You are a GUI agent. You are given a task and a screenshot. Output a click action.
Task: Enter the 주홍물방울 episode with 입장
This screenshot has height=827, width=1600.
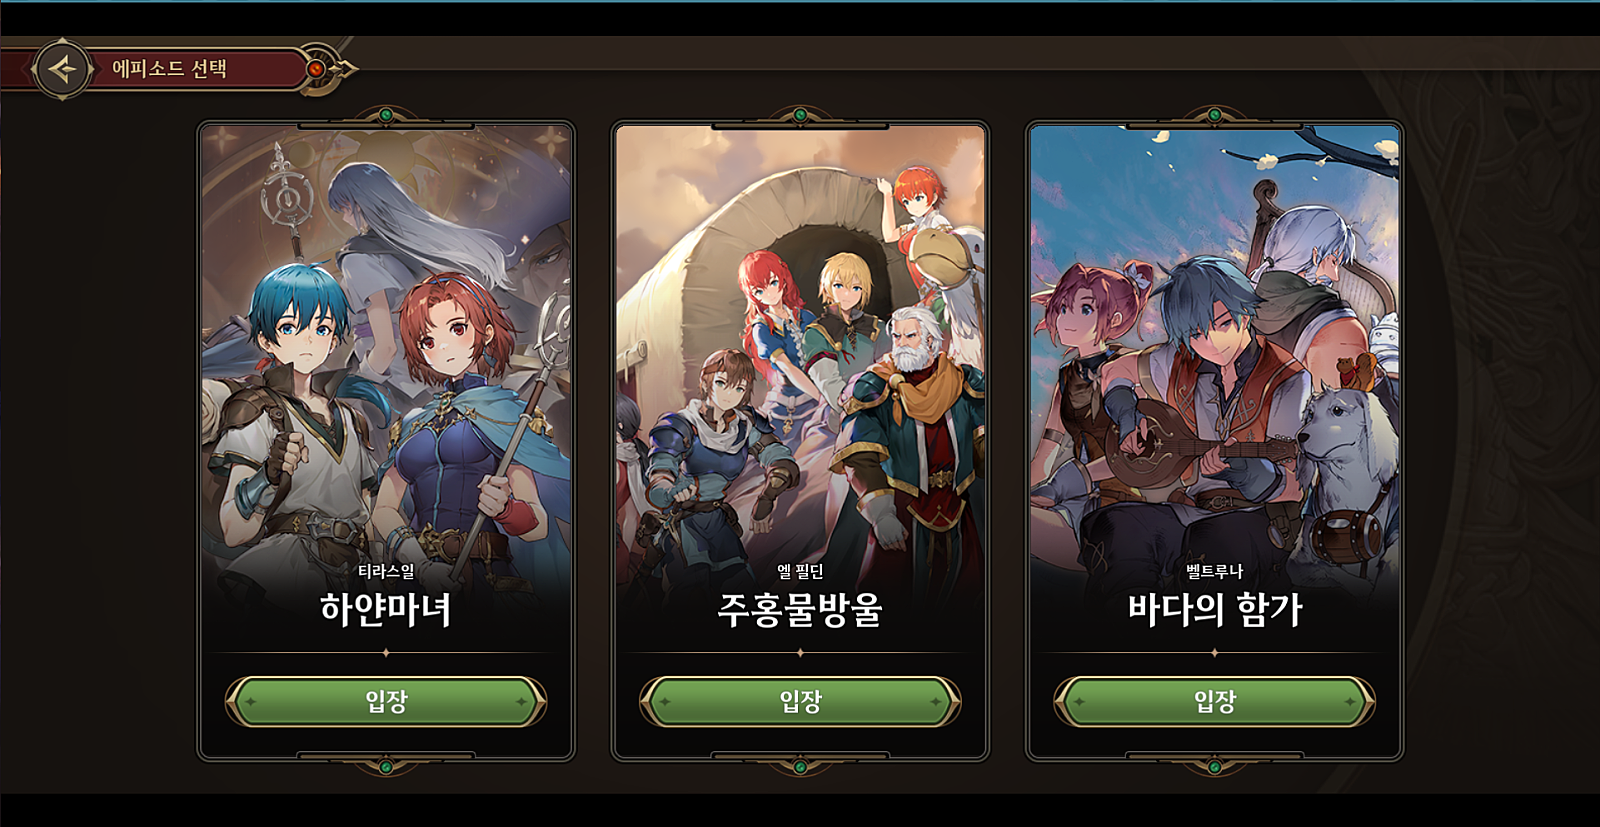pyautogui.click(x=800, y=701)
